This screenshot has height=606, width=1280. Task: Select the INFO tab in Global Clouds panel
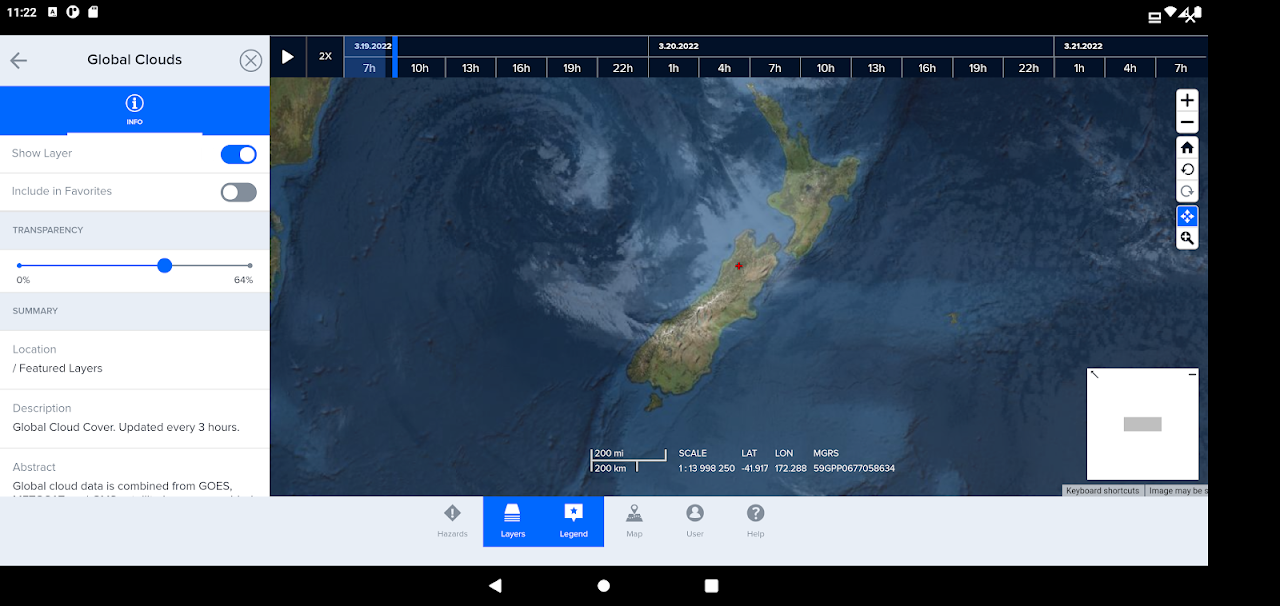click(134, 110)
